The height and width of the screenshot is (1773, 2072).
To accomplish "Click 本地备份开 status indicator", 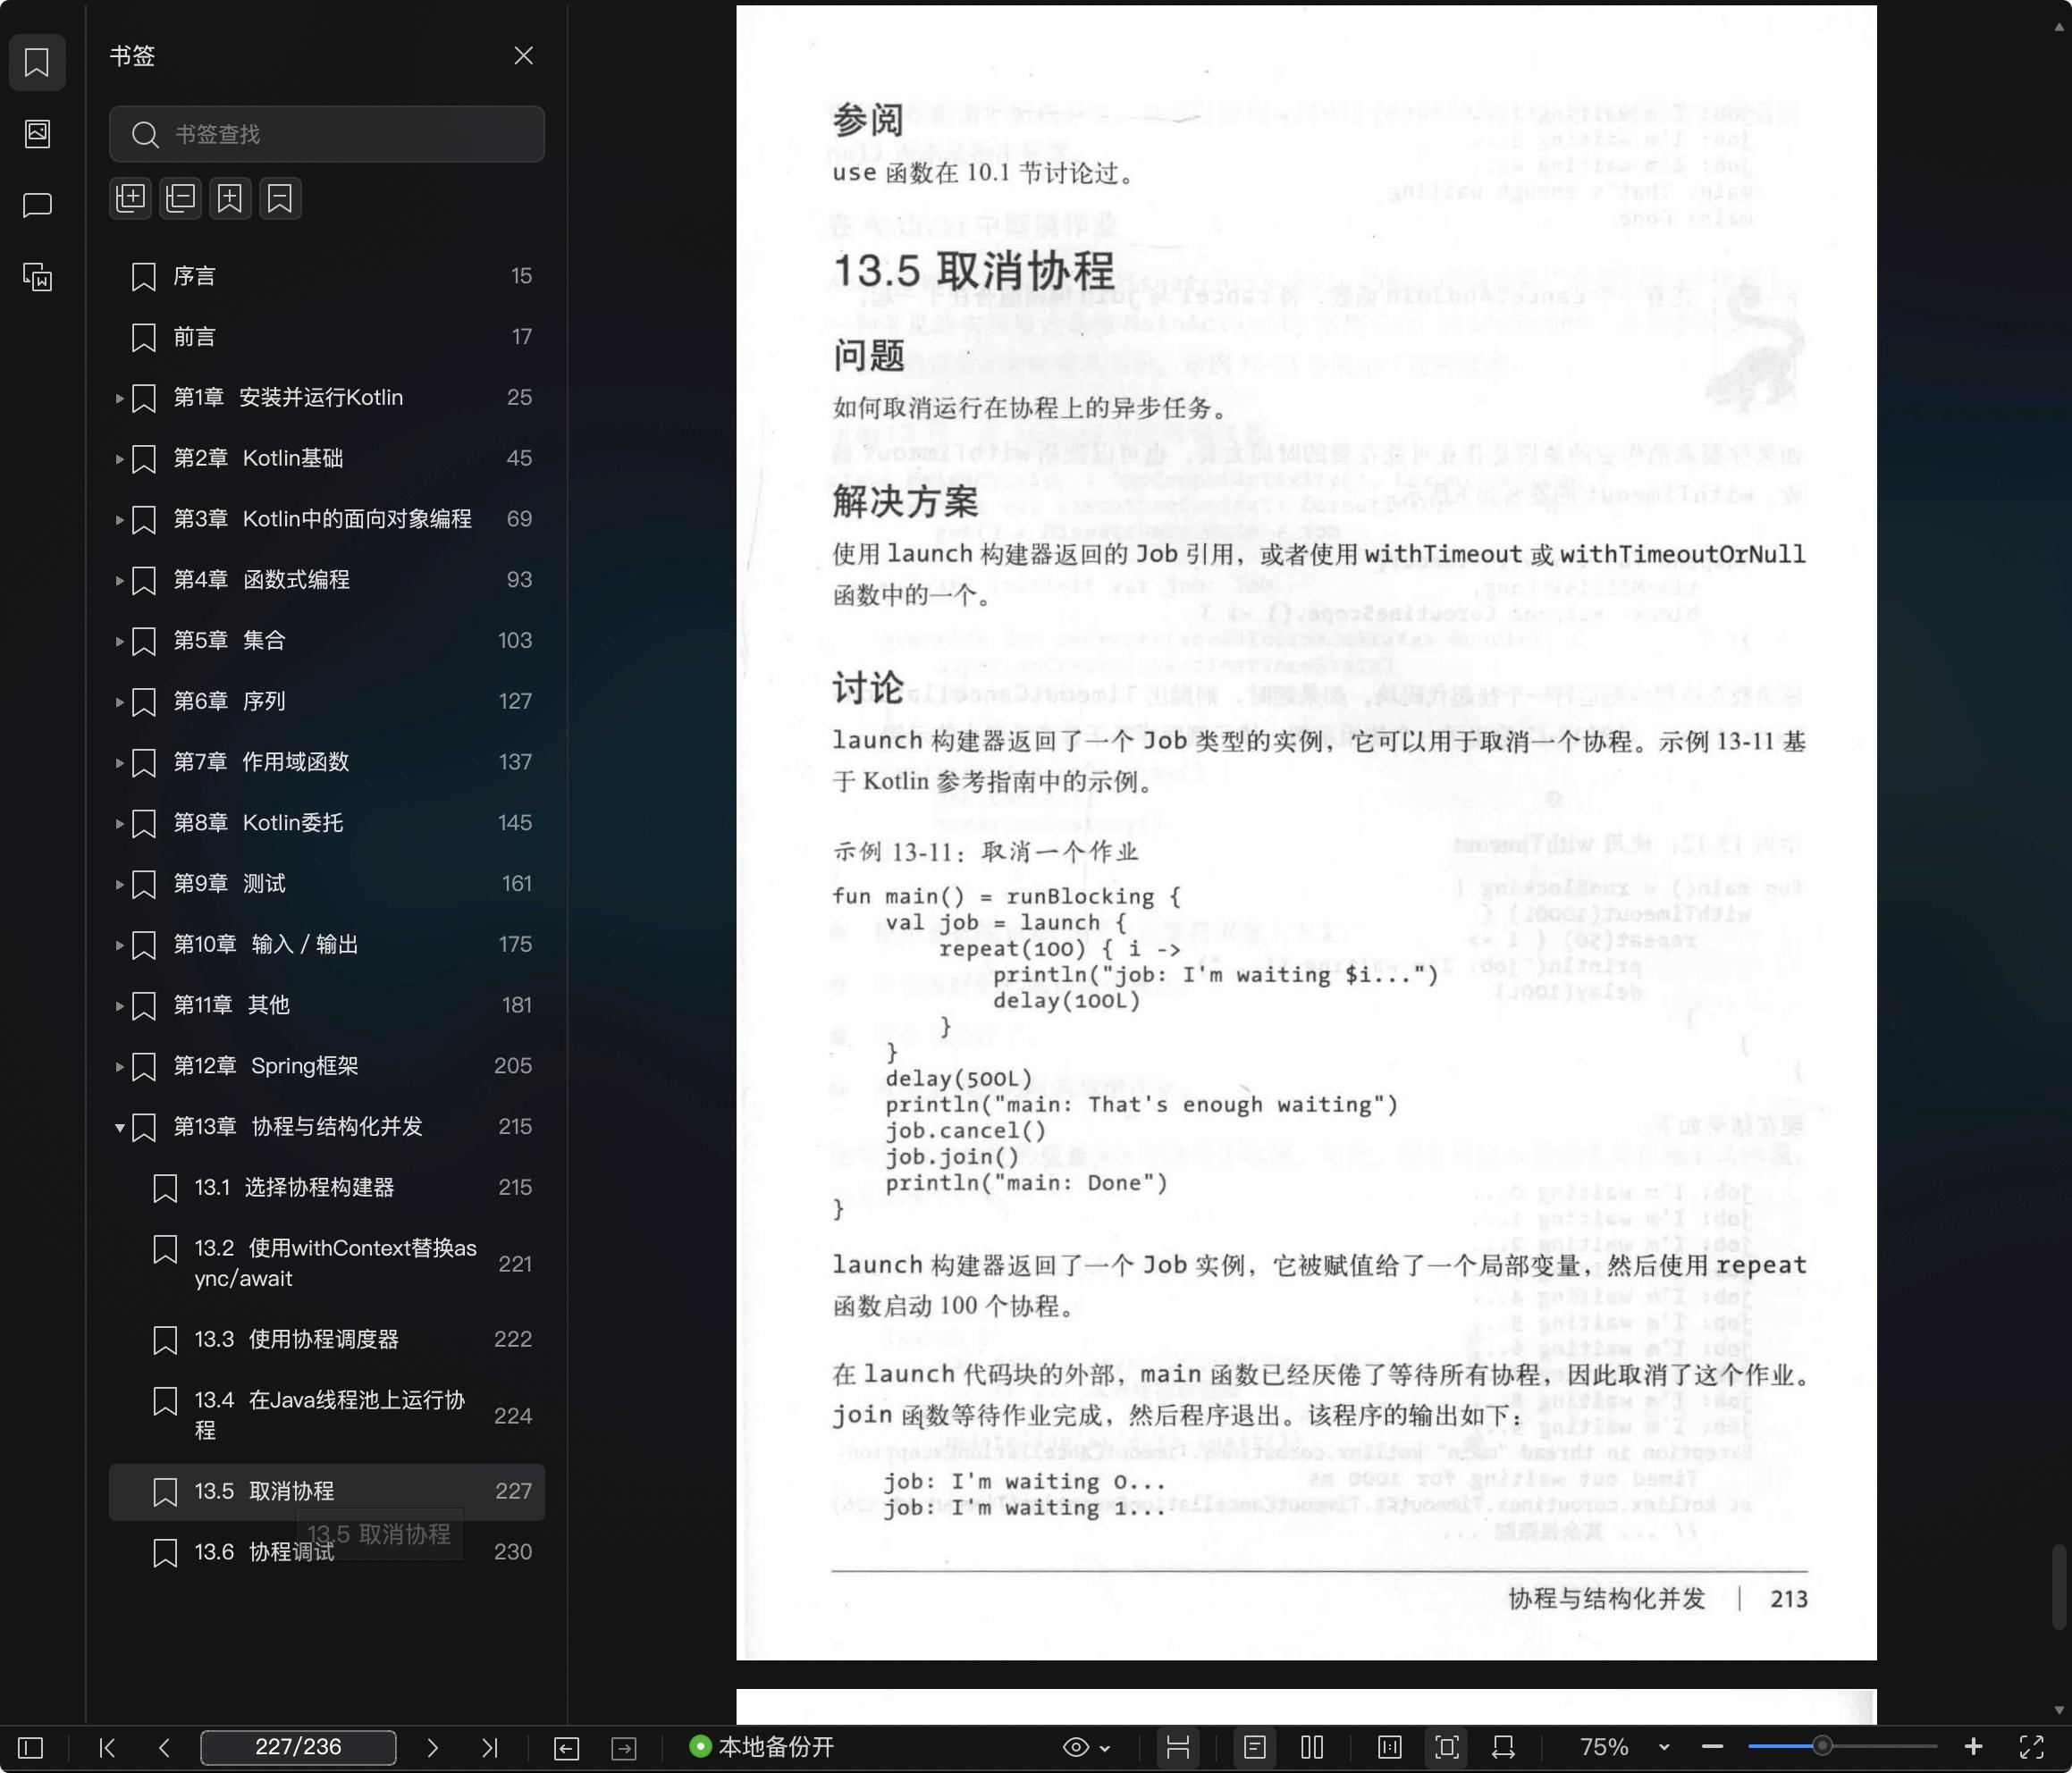I will tap(762, 1747).
